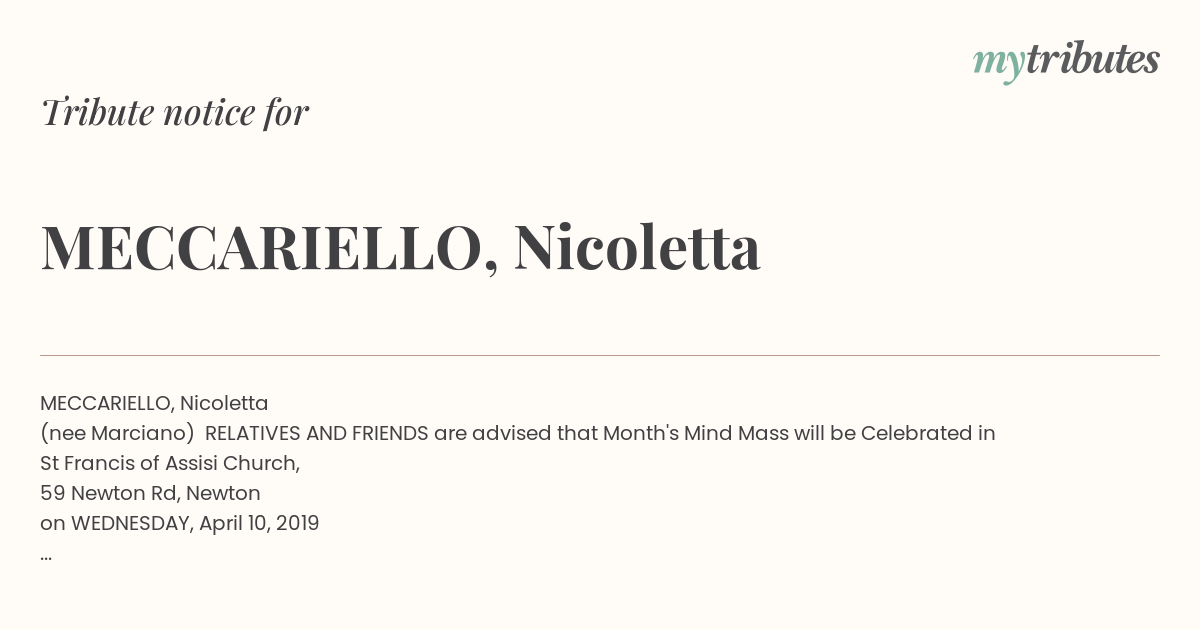Click the mytributes logo
Screen dimensions: 1200x630
click(1066, 61)
